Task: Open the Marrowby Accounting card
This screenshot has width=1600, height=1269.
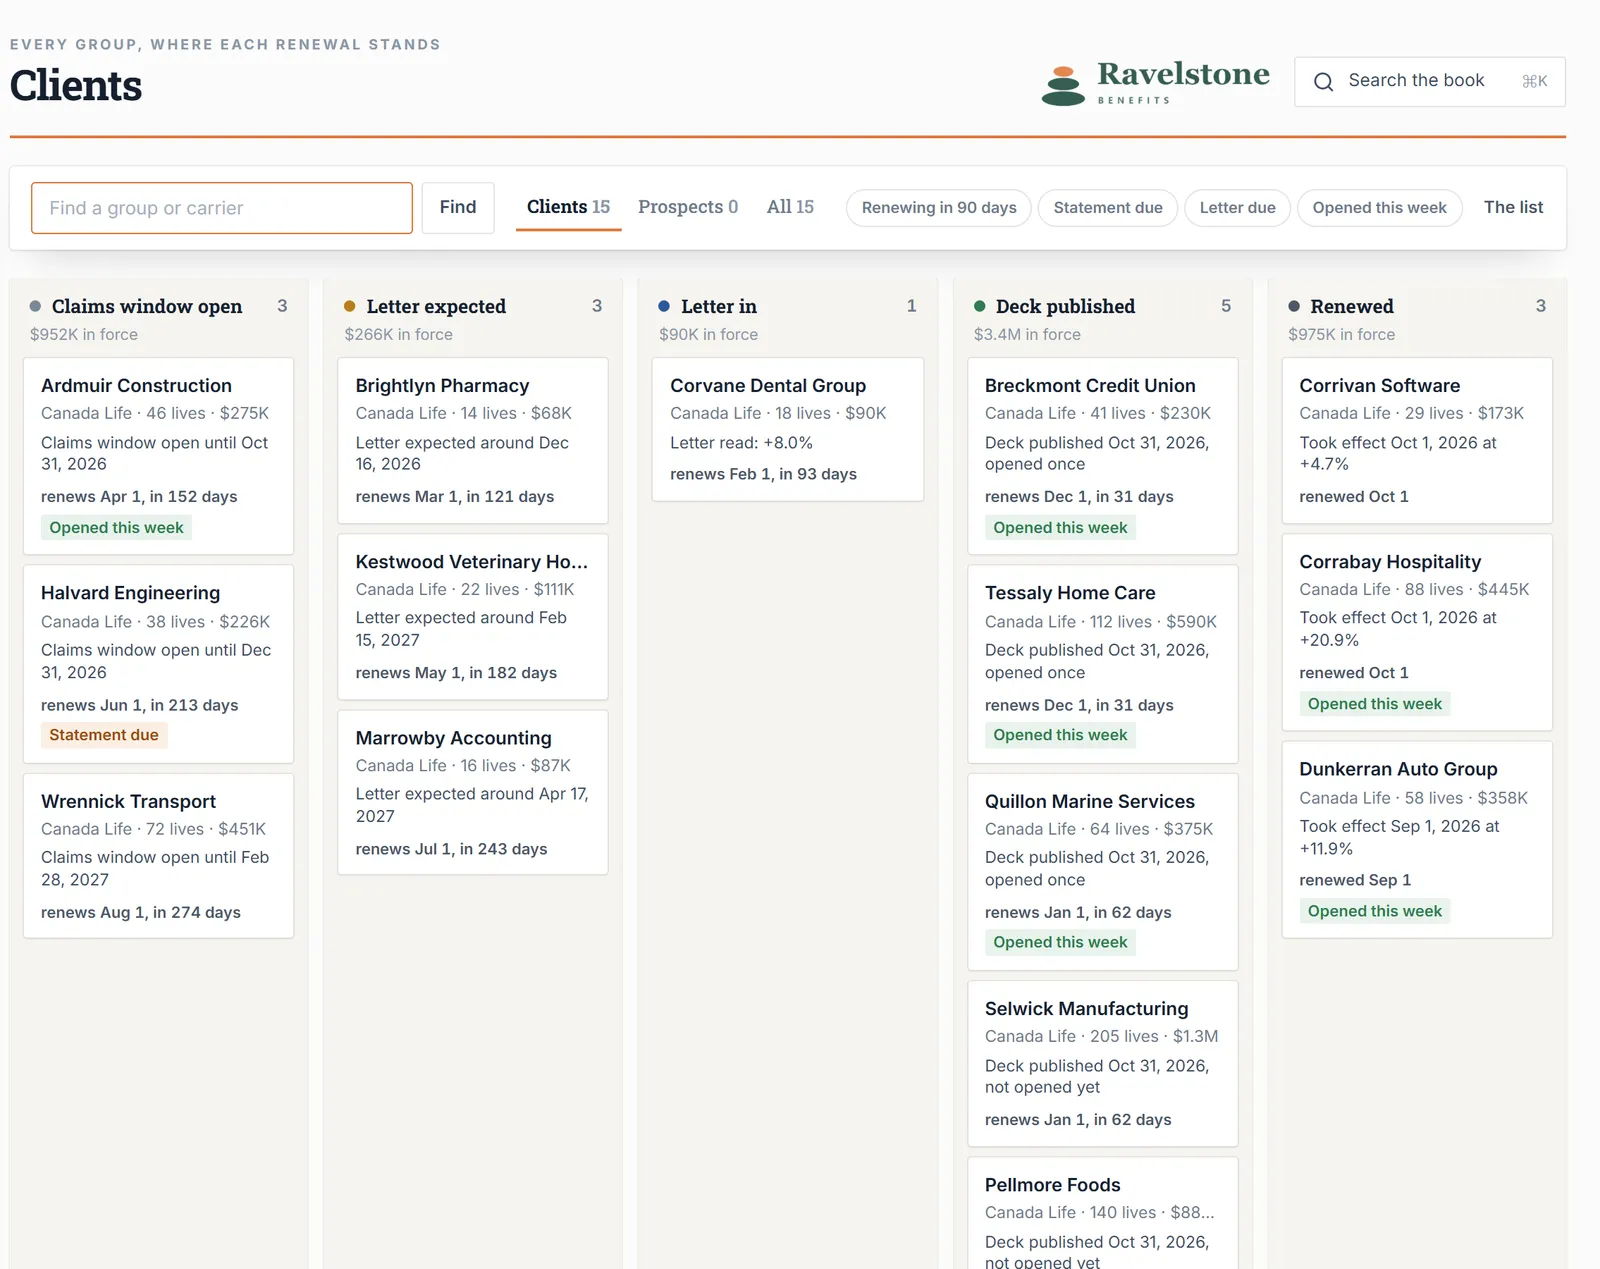Action: [x=473, y=793]
